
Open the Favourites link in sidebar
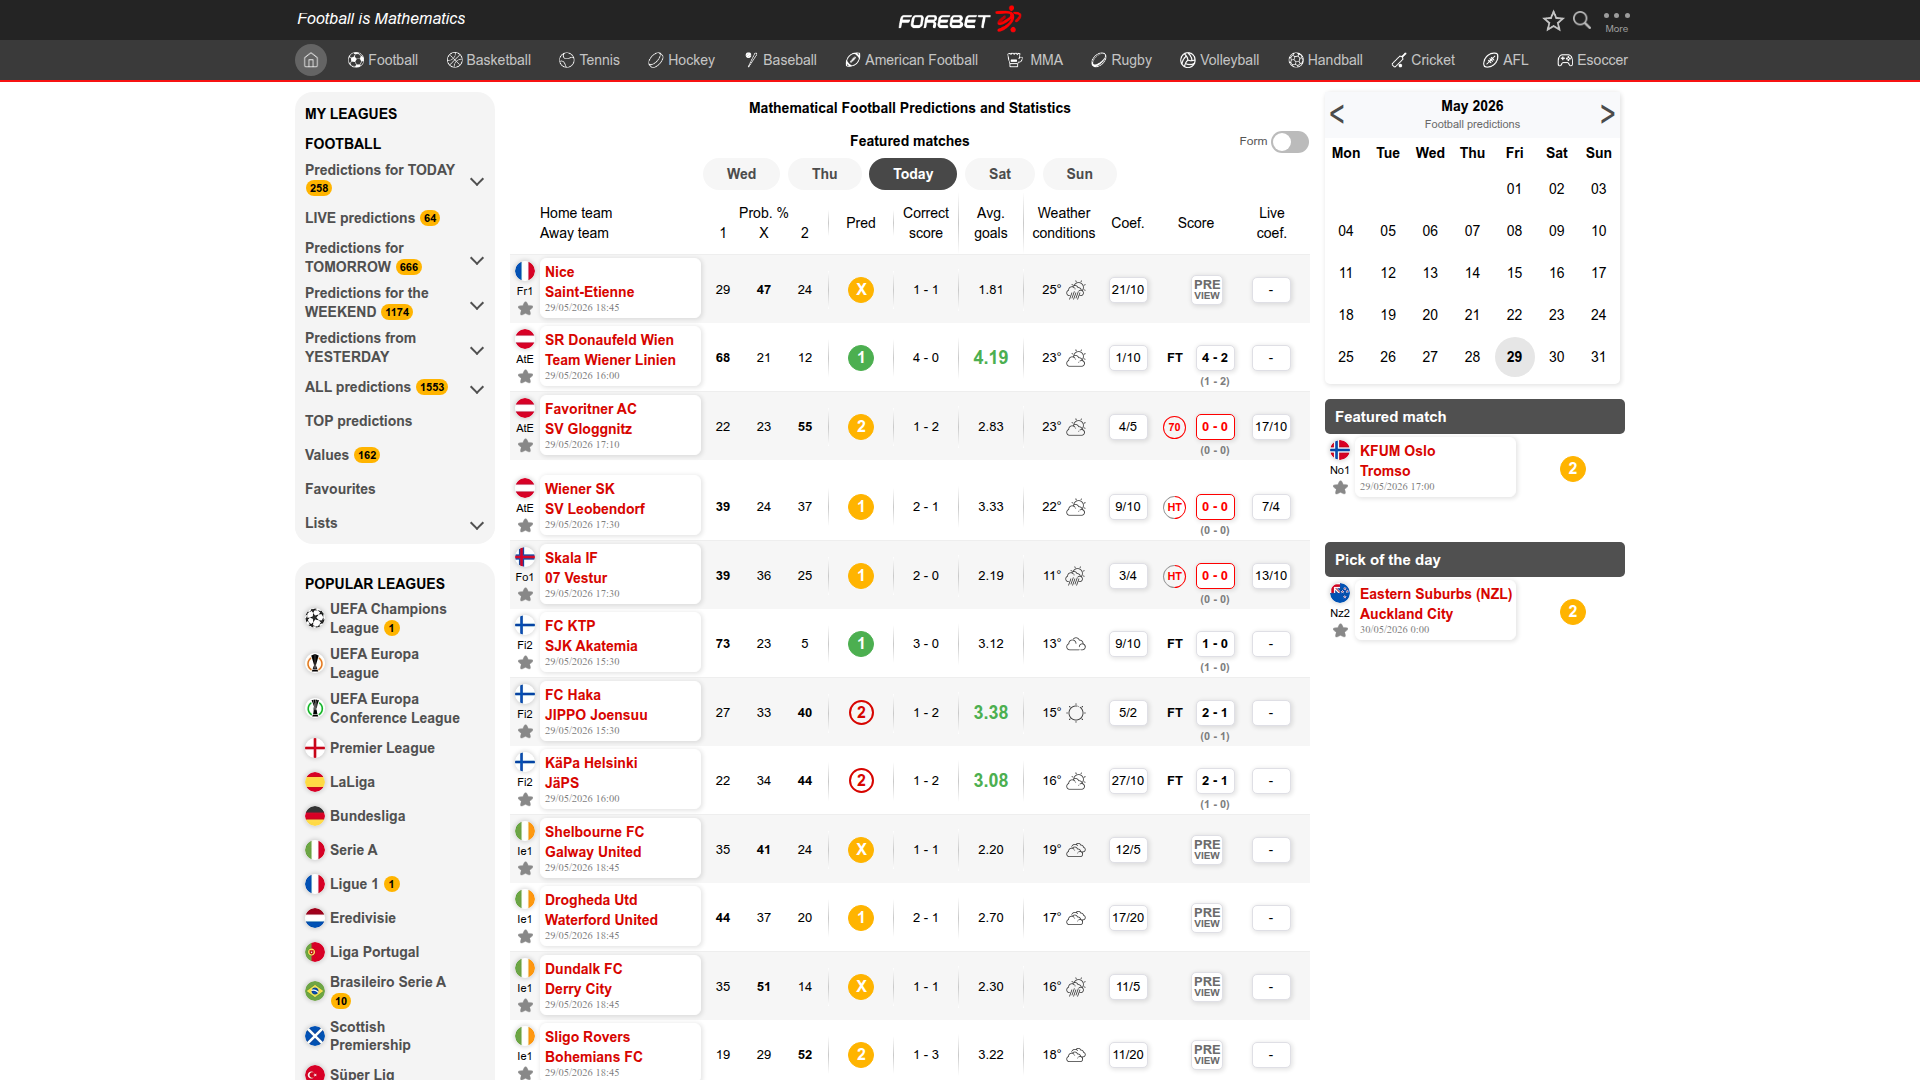340,489
